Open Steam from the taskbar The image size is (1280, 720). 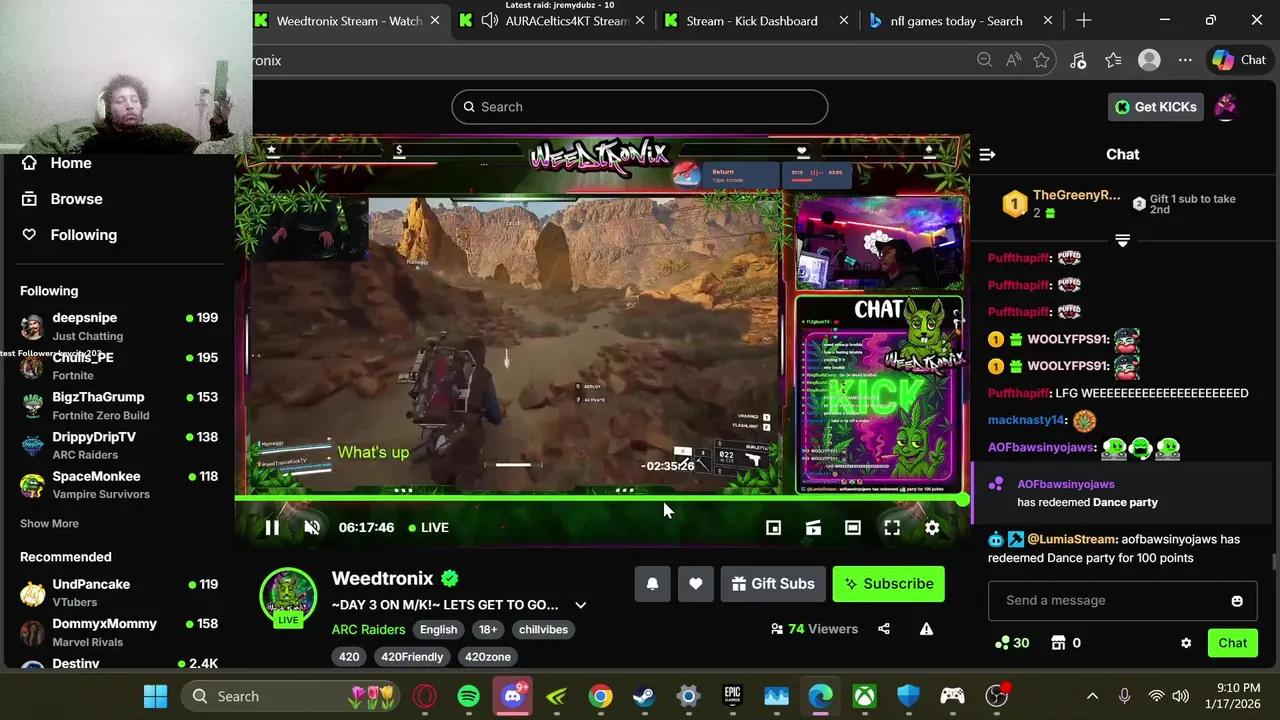(644, 696)
